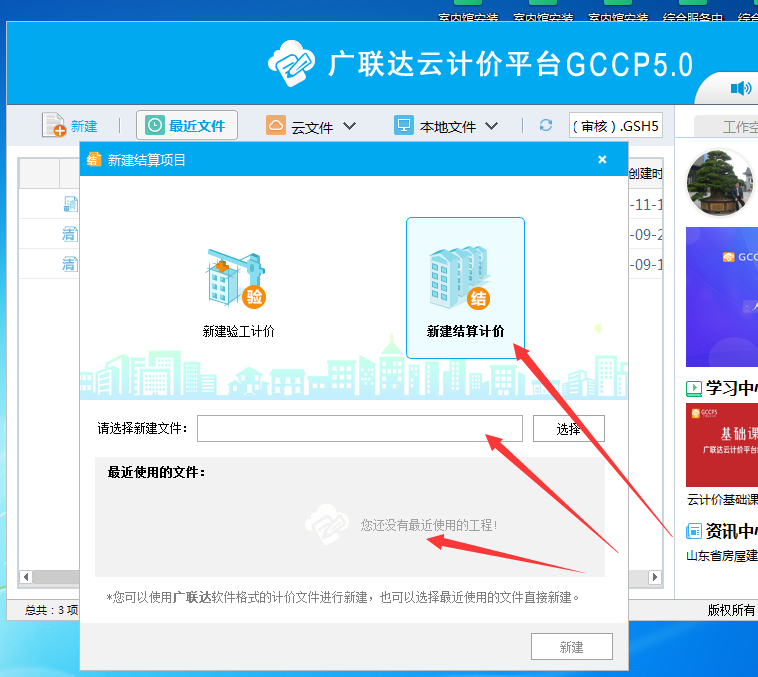Screen dimensions: 758x677
Task: Click the 资讯中心 news icon
Action: coord(694,531)
